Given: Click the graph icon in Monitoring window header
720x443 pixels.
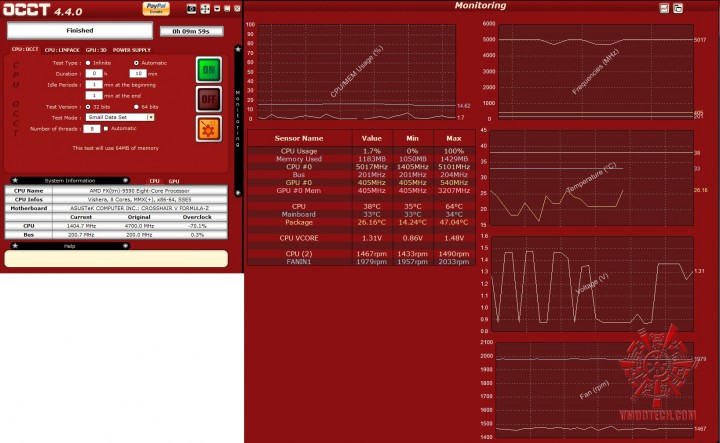Looking at the screenshot, I should pos(664,8).
